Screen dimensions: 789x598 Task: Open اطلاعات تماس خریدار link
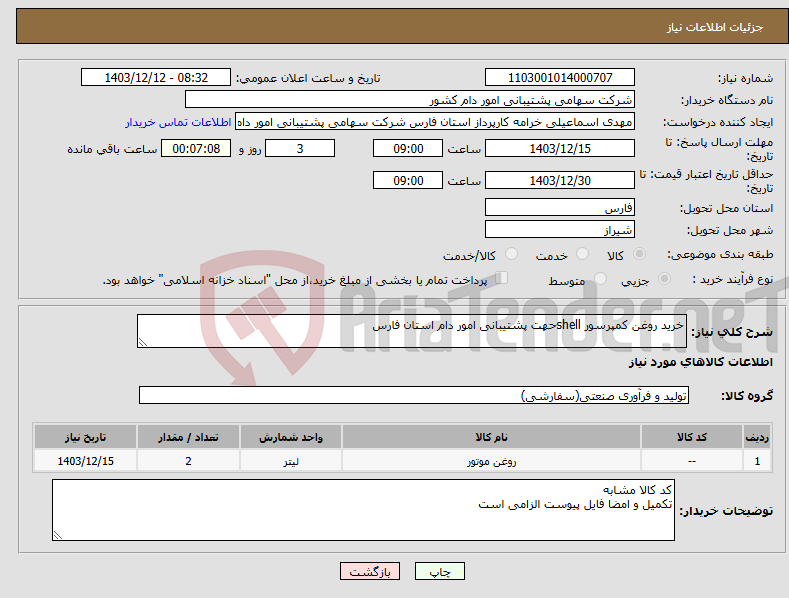point(178,122)
